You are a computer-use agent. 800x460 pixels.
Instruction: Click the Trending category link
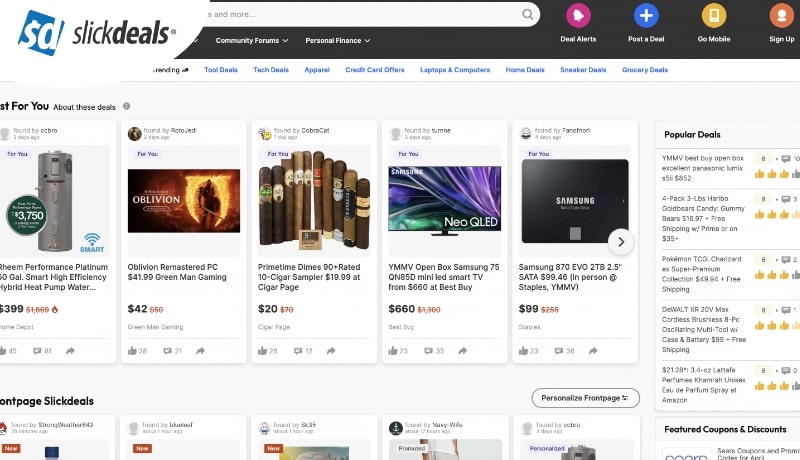[170, 70]
